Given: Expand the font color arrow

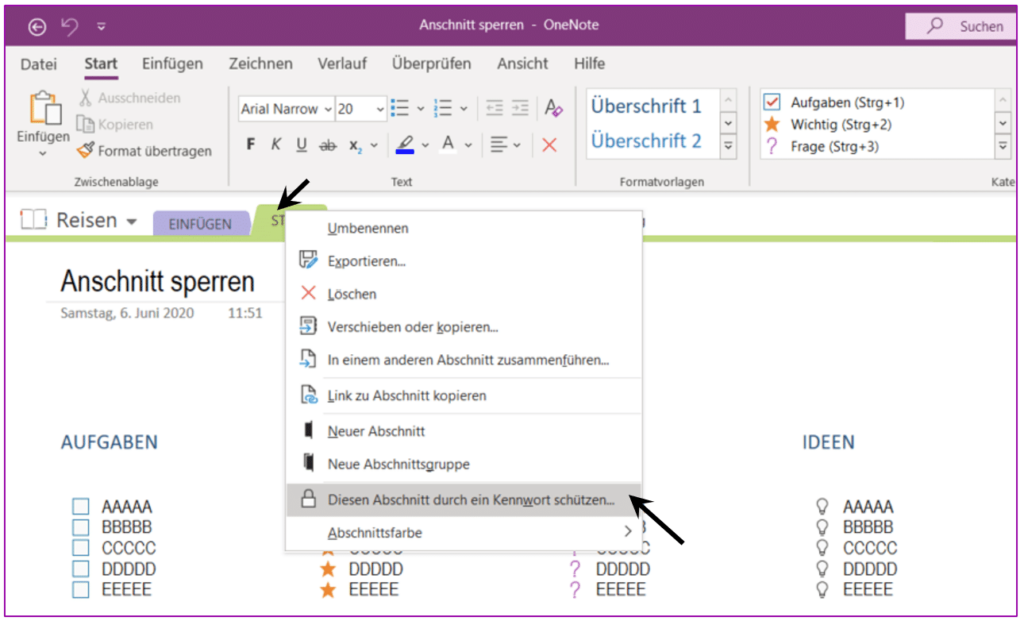Looking at the screenshot, I should (468, 145).
